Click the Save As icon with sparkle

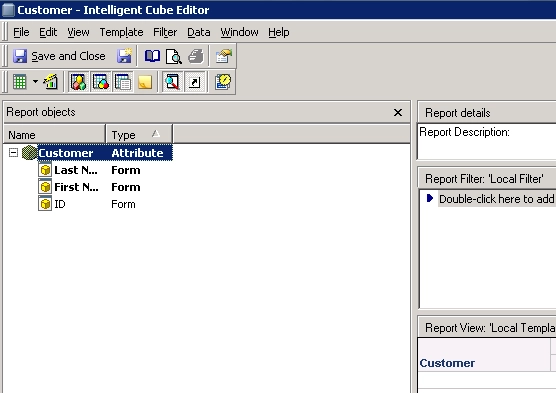pos(124,56)
